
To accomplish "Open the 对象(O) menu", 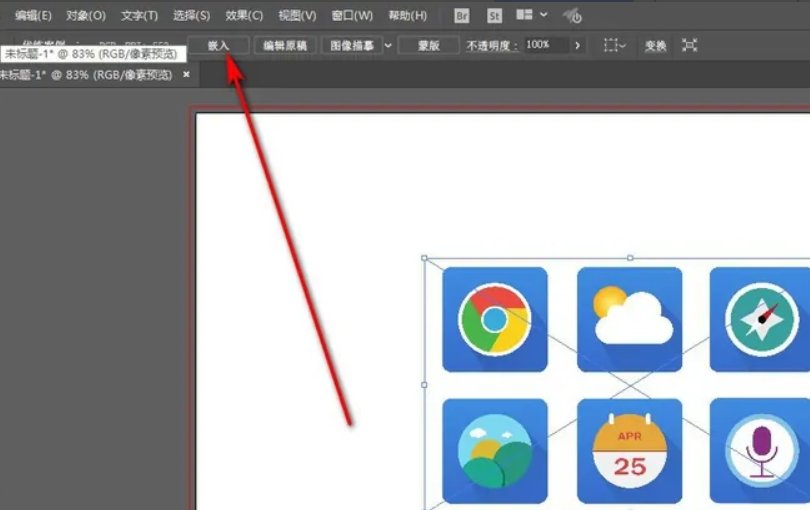I will pos(85,16).
